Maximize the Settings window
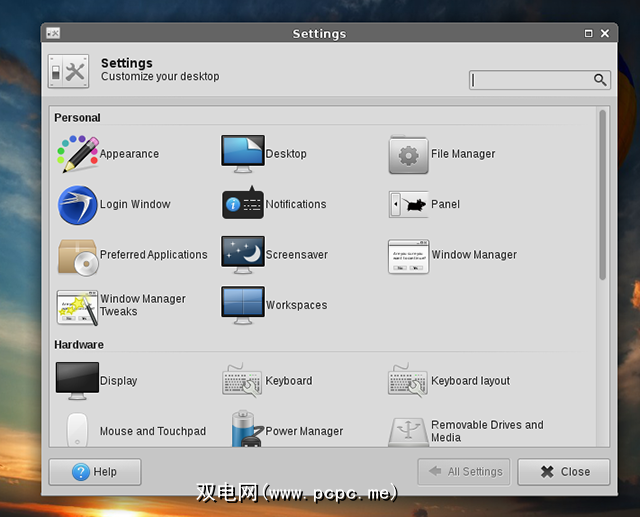 tap(589, 33)
